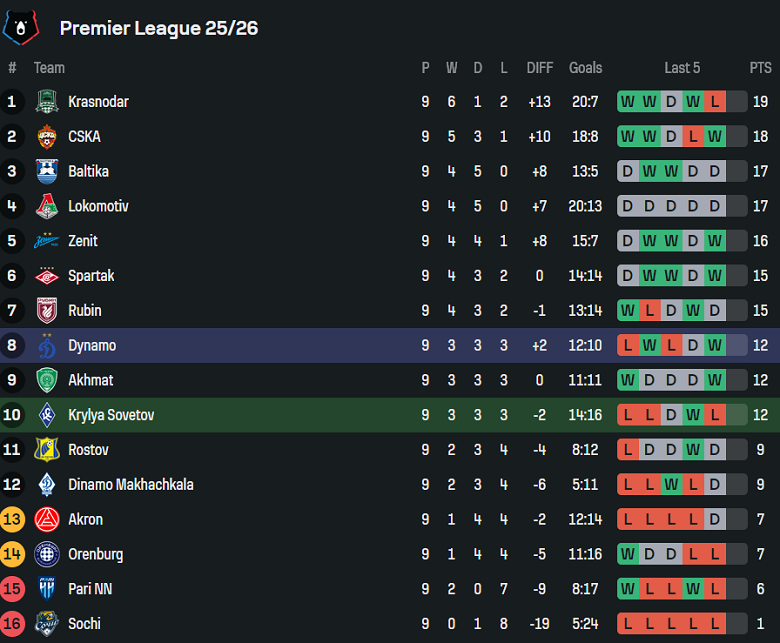
Task: Click the Rubin club badge
Action: click(47, 310)
